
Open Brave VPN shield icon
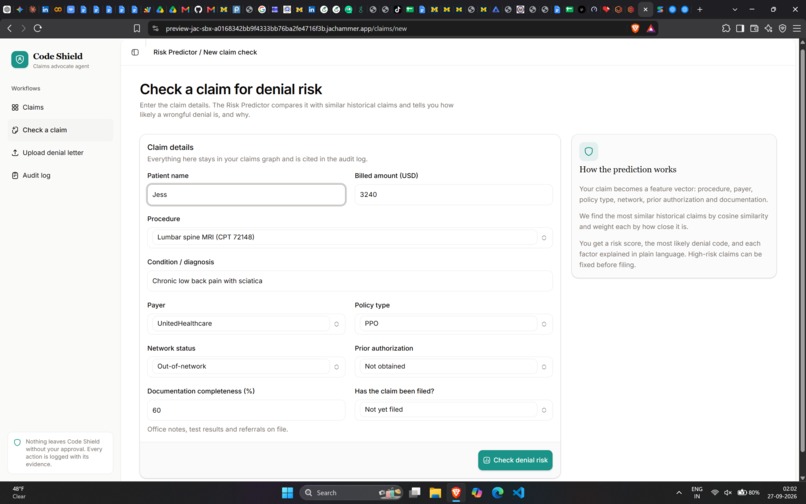(x=782, y=28)
